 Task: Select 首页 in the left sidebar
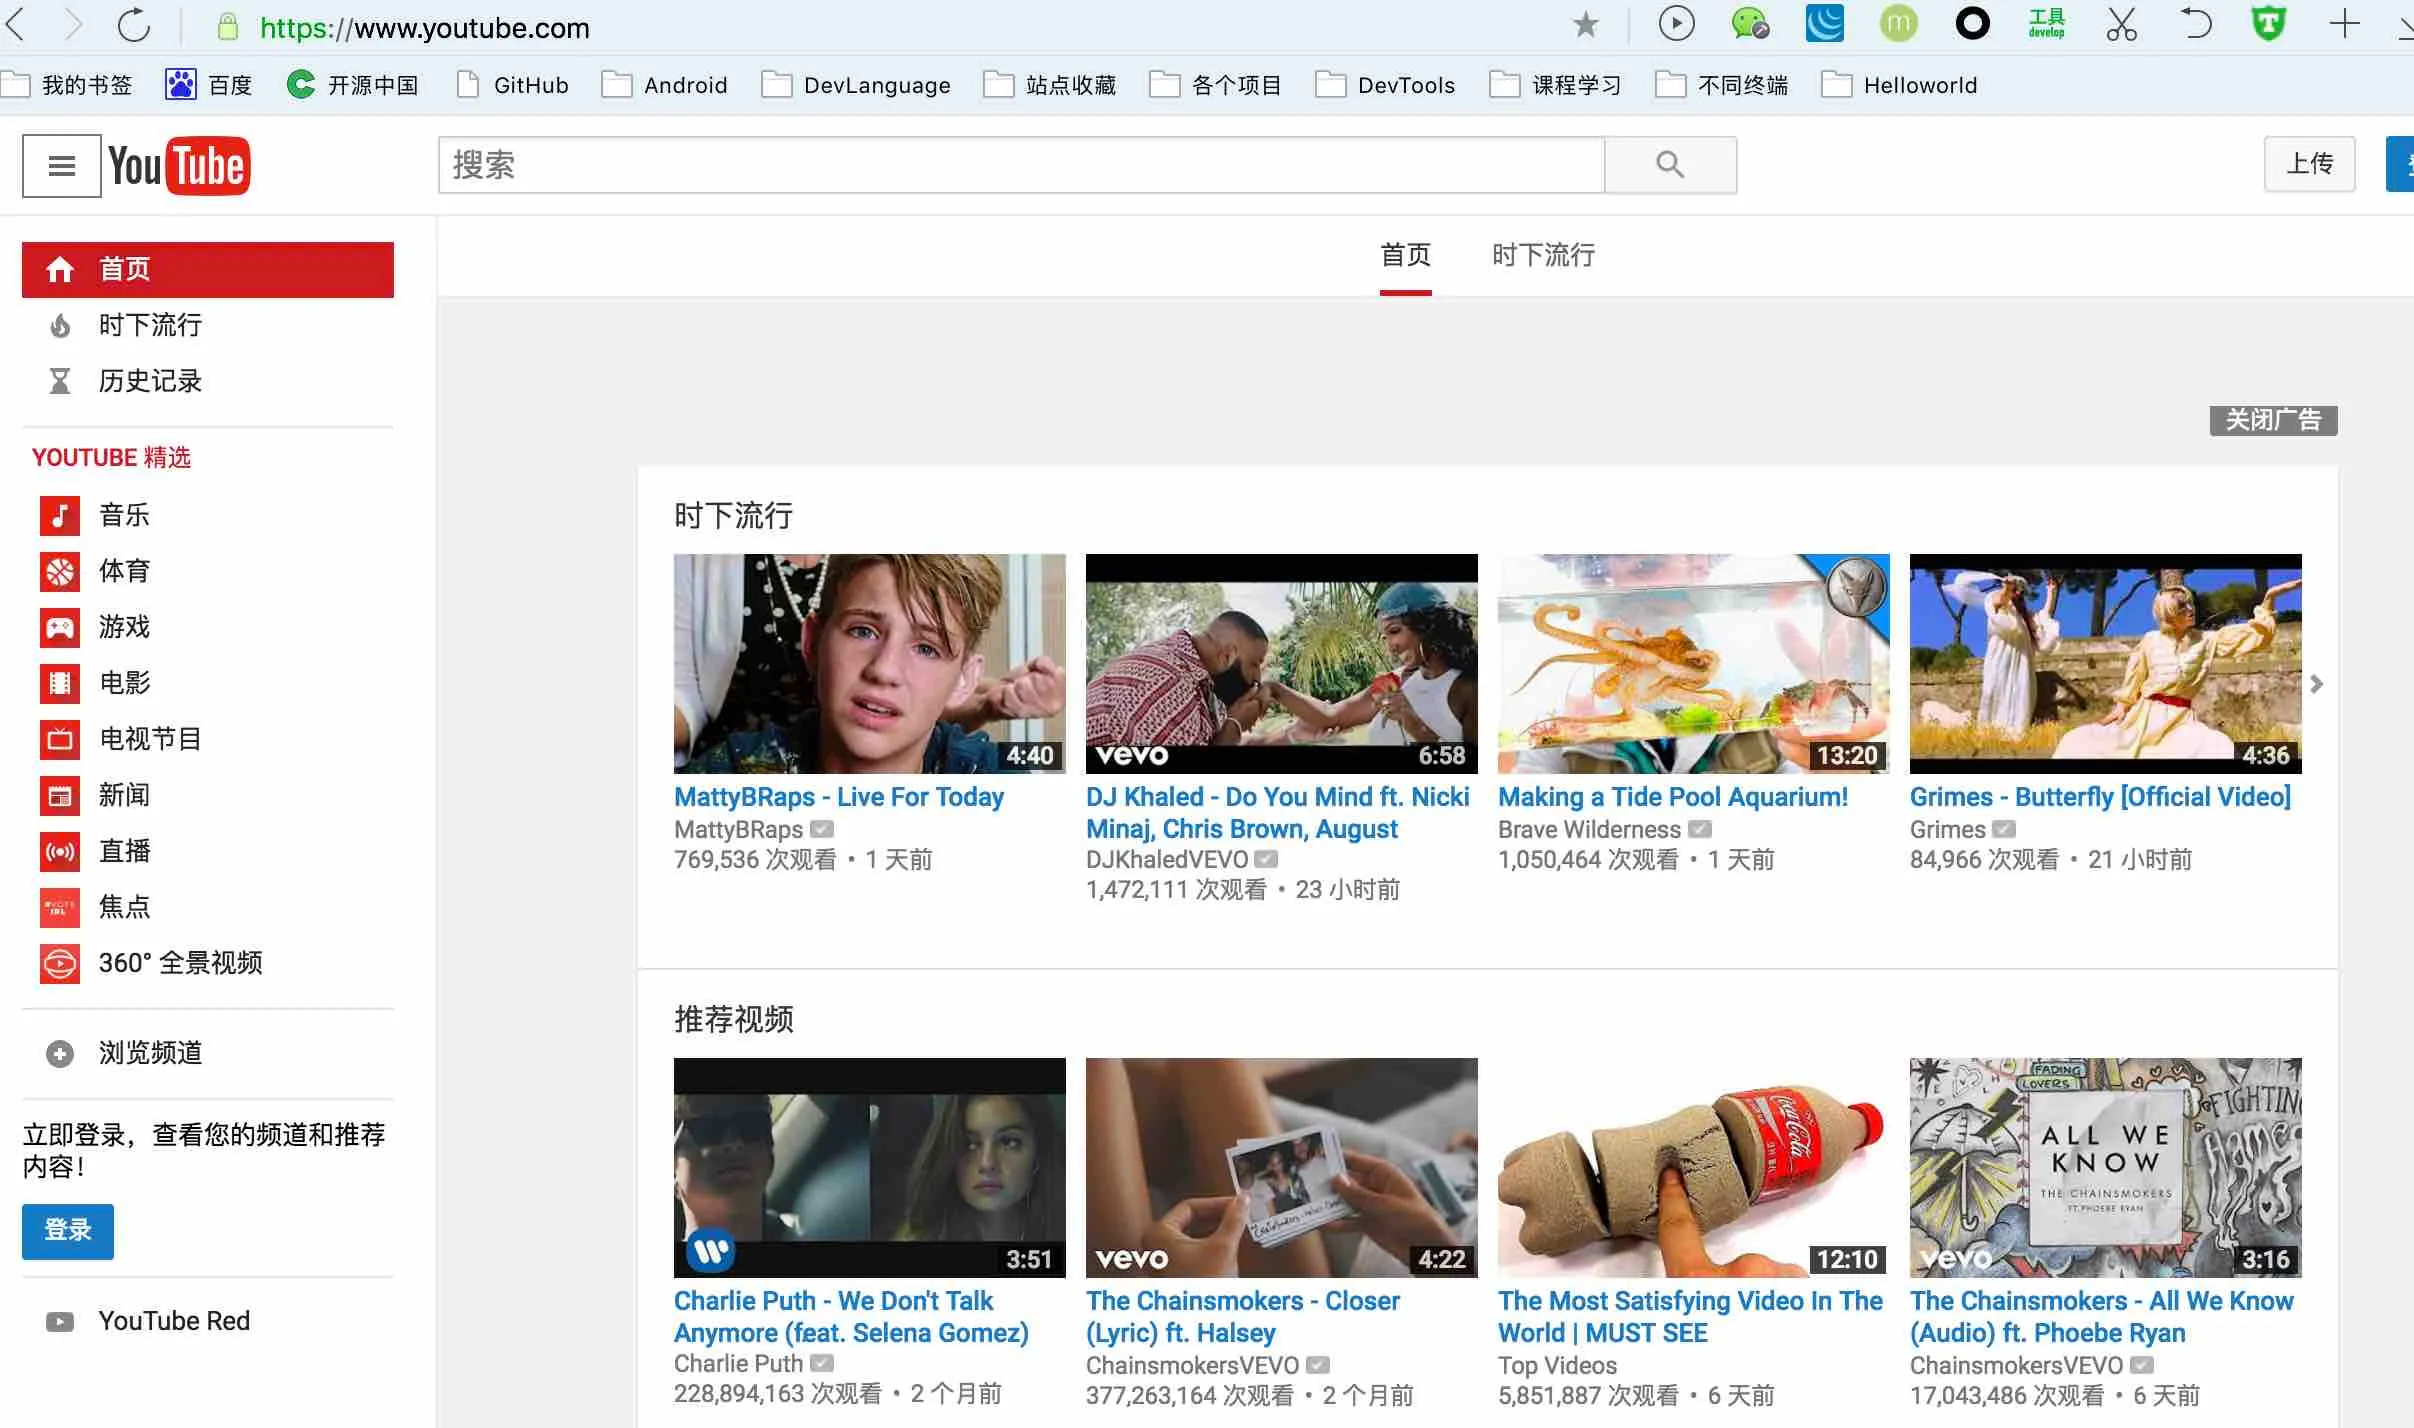click(x=208, y=269)
